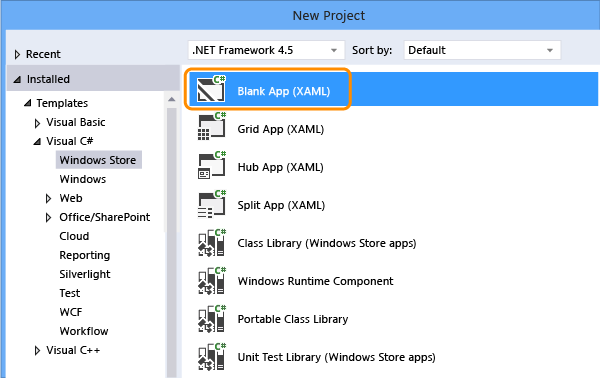Select the WCF category
This screenshot has height=378, width=600.
pos(71,312)
